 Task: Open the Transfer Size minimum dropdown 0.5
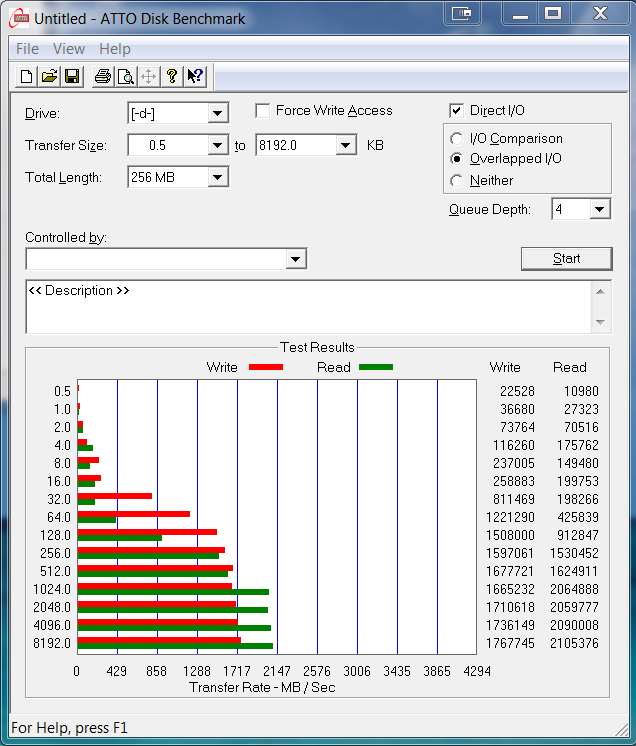(x=217, y=145)
